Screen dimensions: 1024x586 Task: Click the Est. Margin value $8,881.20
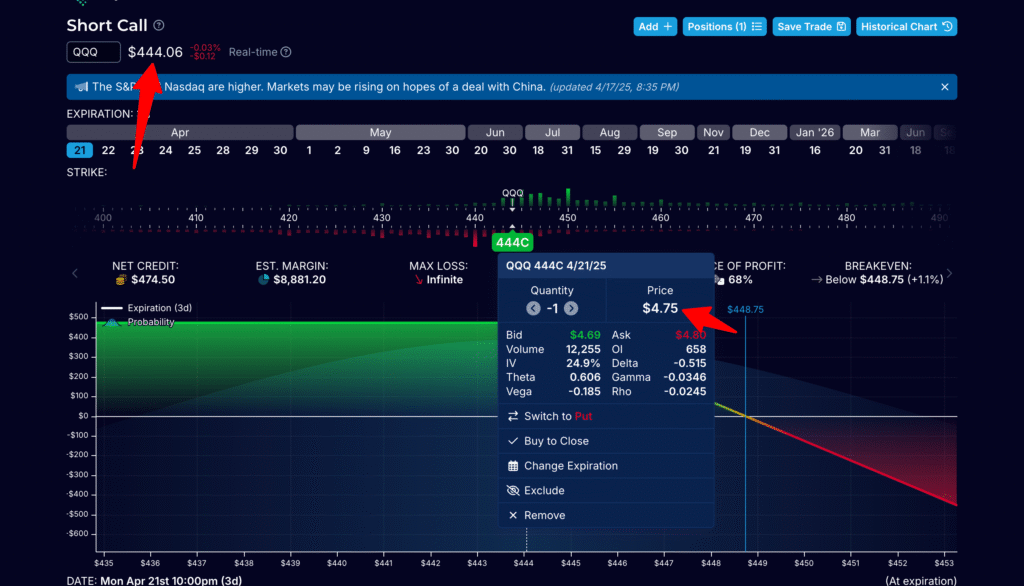[299, 280]
